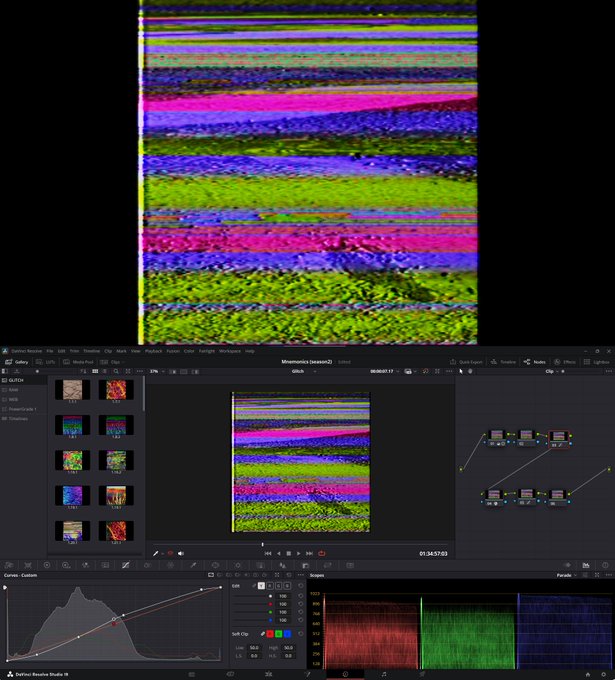The width and height of the screenshot is (615, 680).
Task: Open the Curves panel three-dot options menu
Action: (x=301, y=575)
